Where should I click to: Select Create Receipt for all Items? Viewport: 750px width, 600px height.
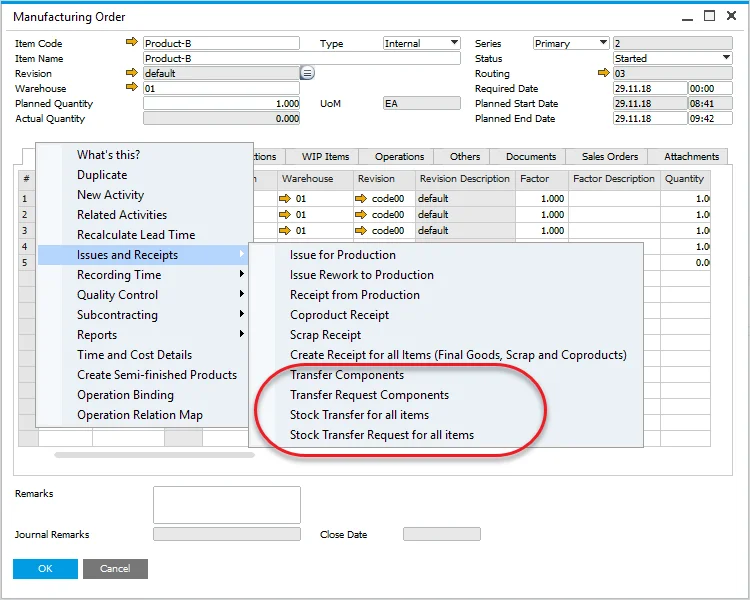(458, 355)
